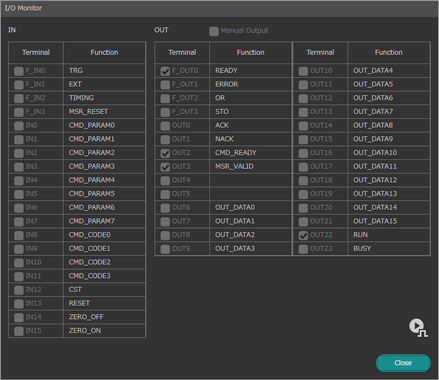Select the RESET function cell

click(x=104, y=303)
